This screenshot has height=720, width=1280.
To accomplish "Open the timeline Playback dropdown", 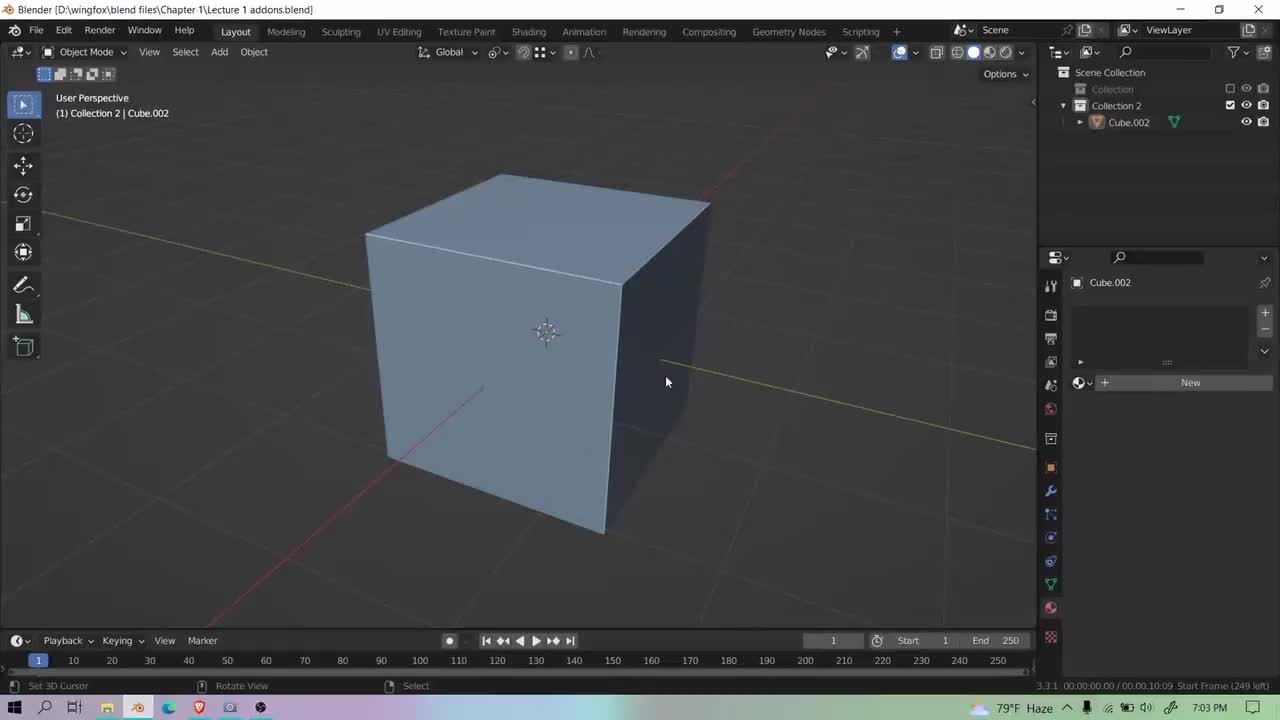I will click(68, 641).
